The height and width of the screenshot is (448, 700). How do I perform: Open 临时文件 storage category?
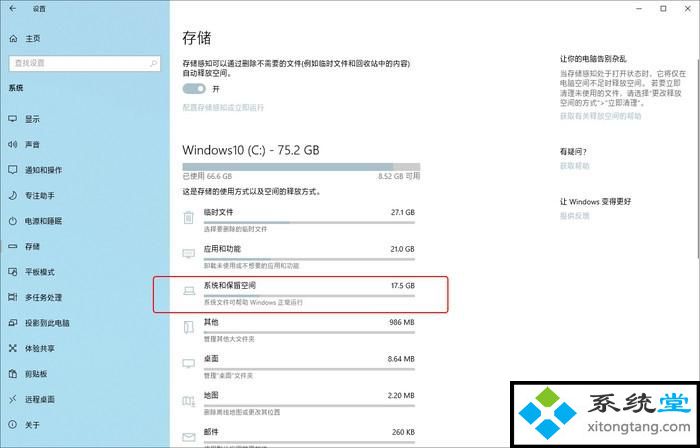pyautogui.click(x=299, y=220)
